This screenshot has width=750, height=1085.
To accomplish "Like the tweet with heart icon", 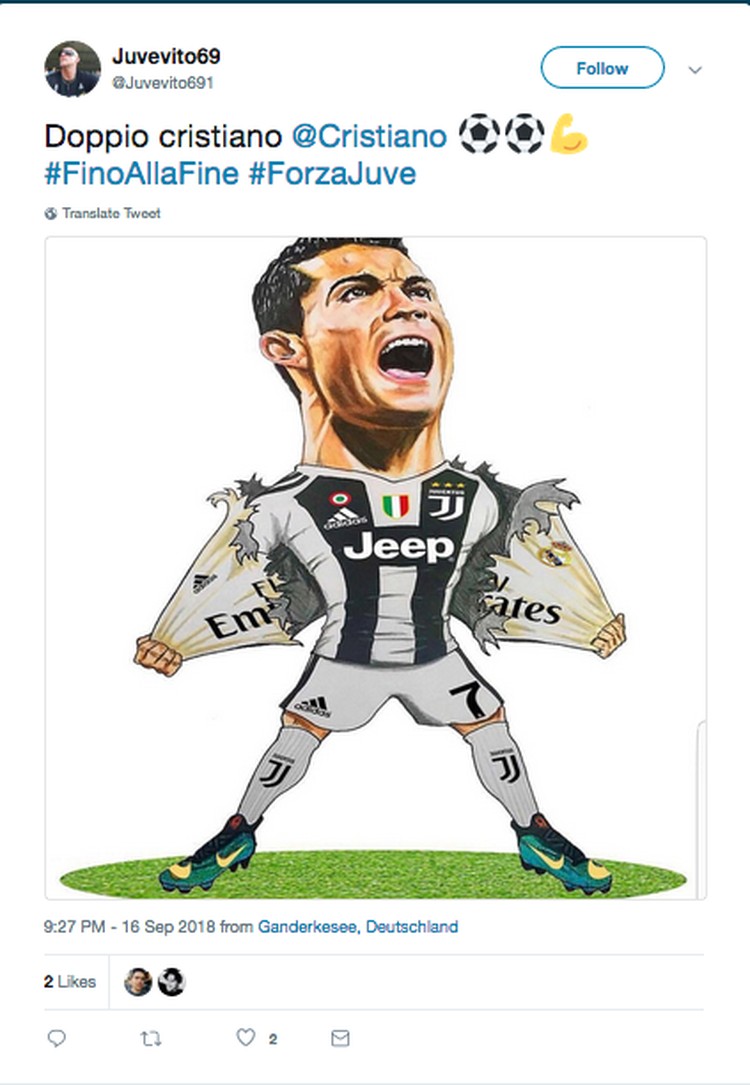I will tap(246, 1037).
